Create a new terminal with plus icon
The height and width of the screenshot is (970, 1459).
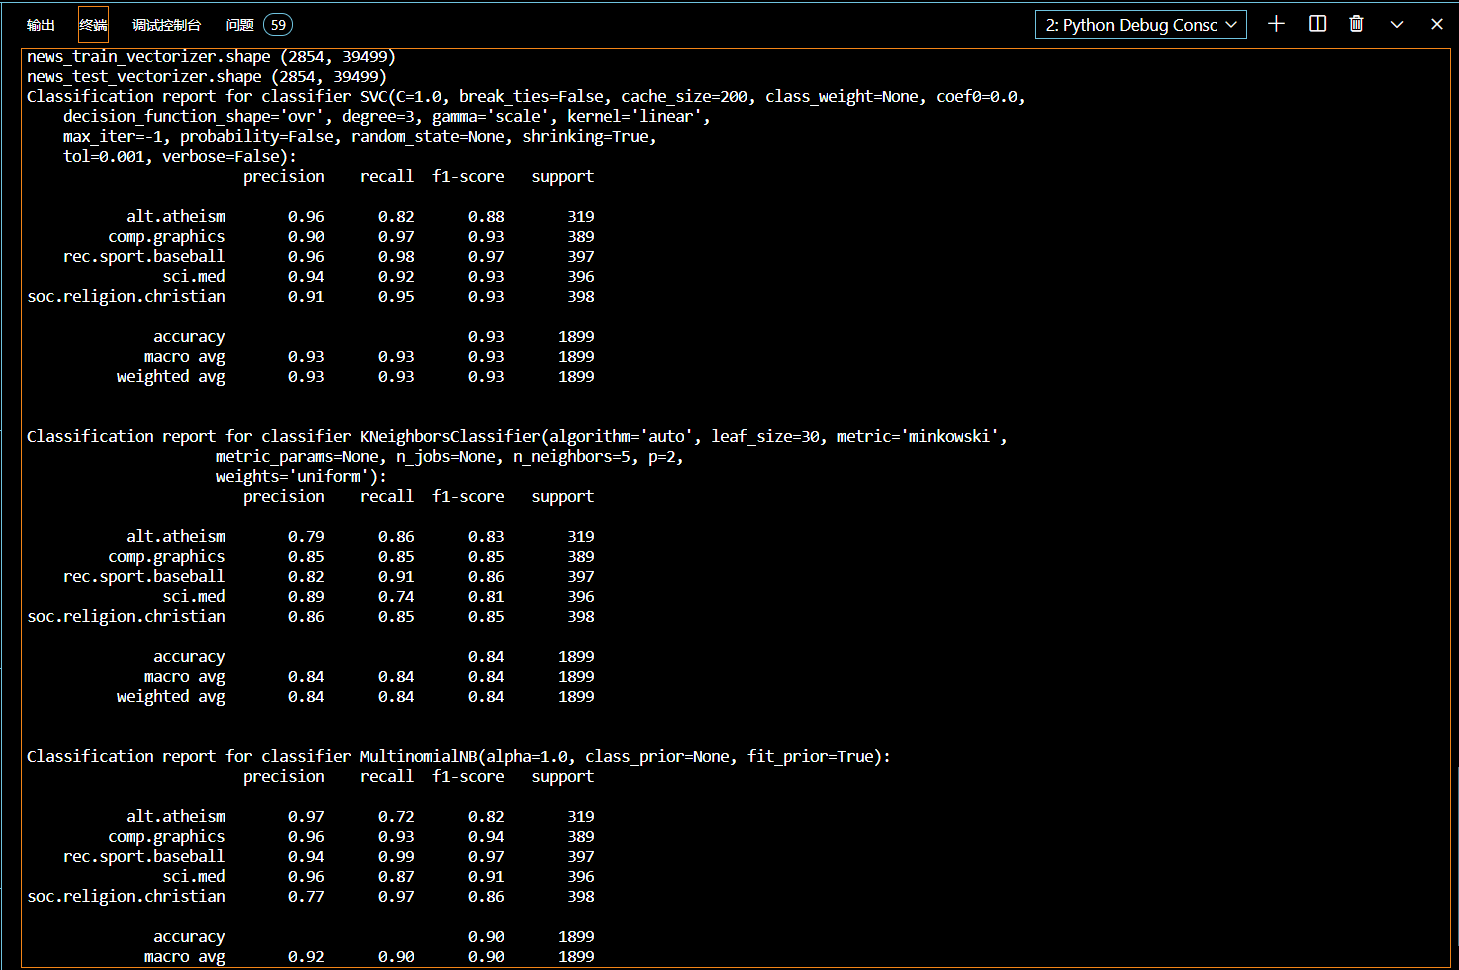[1276, 24]
